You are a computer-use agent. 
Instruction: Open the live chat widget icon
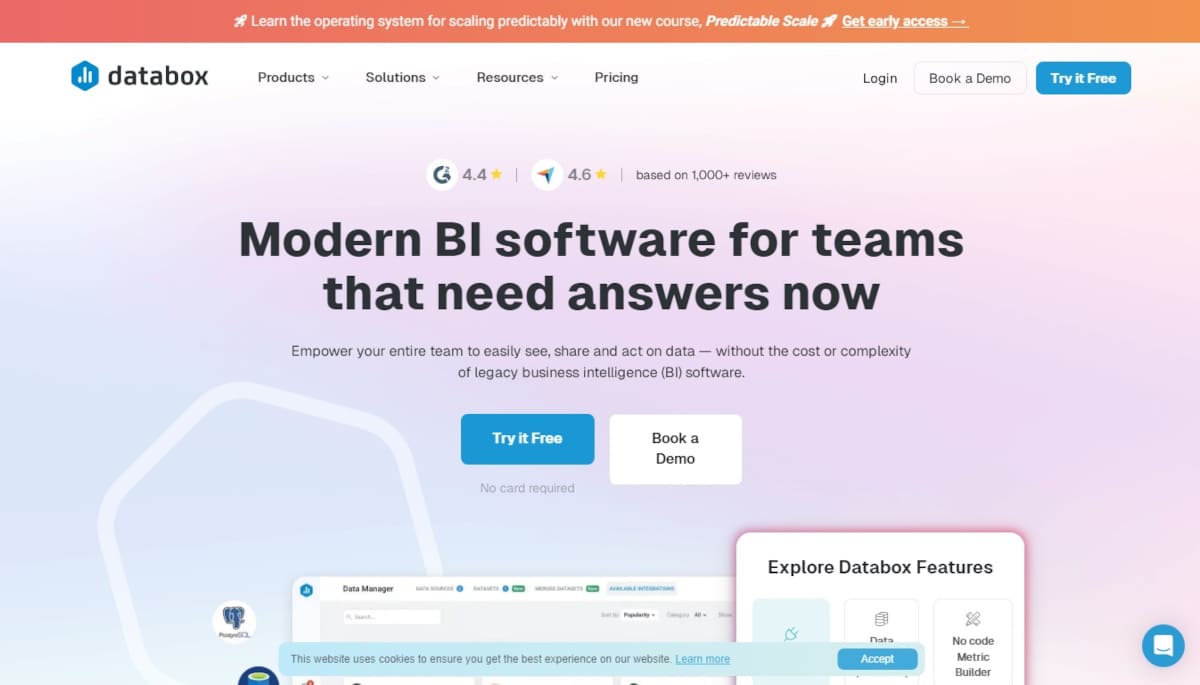pos(1162,645)
